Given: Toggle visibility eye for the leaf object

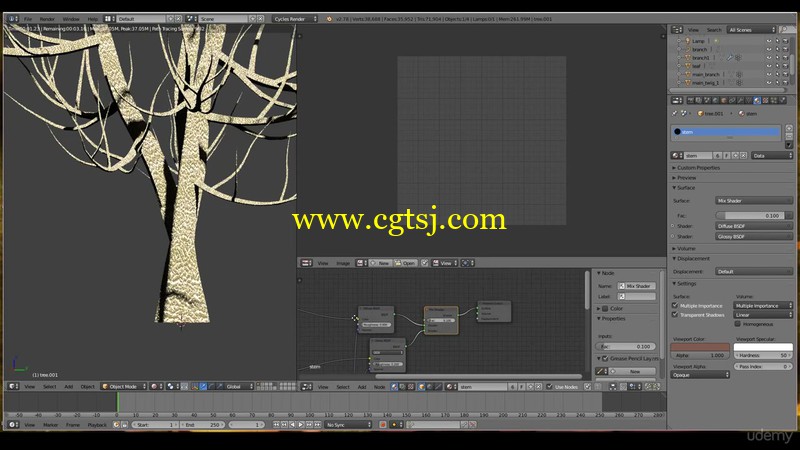Looking at the screenshot, I should pyautogui.click(x=768, y=66).
